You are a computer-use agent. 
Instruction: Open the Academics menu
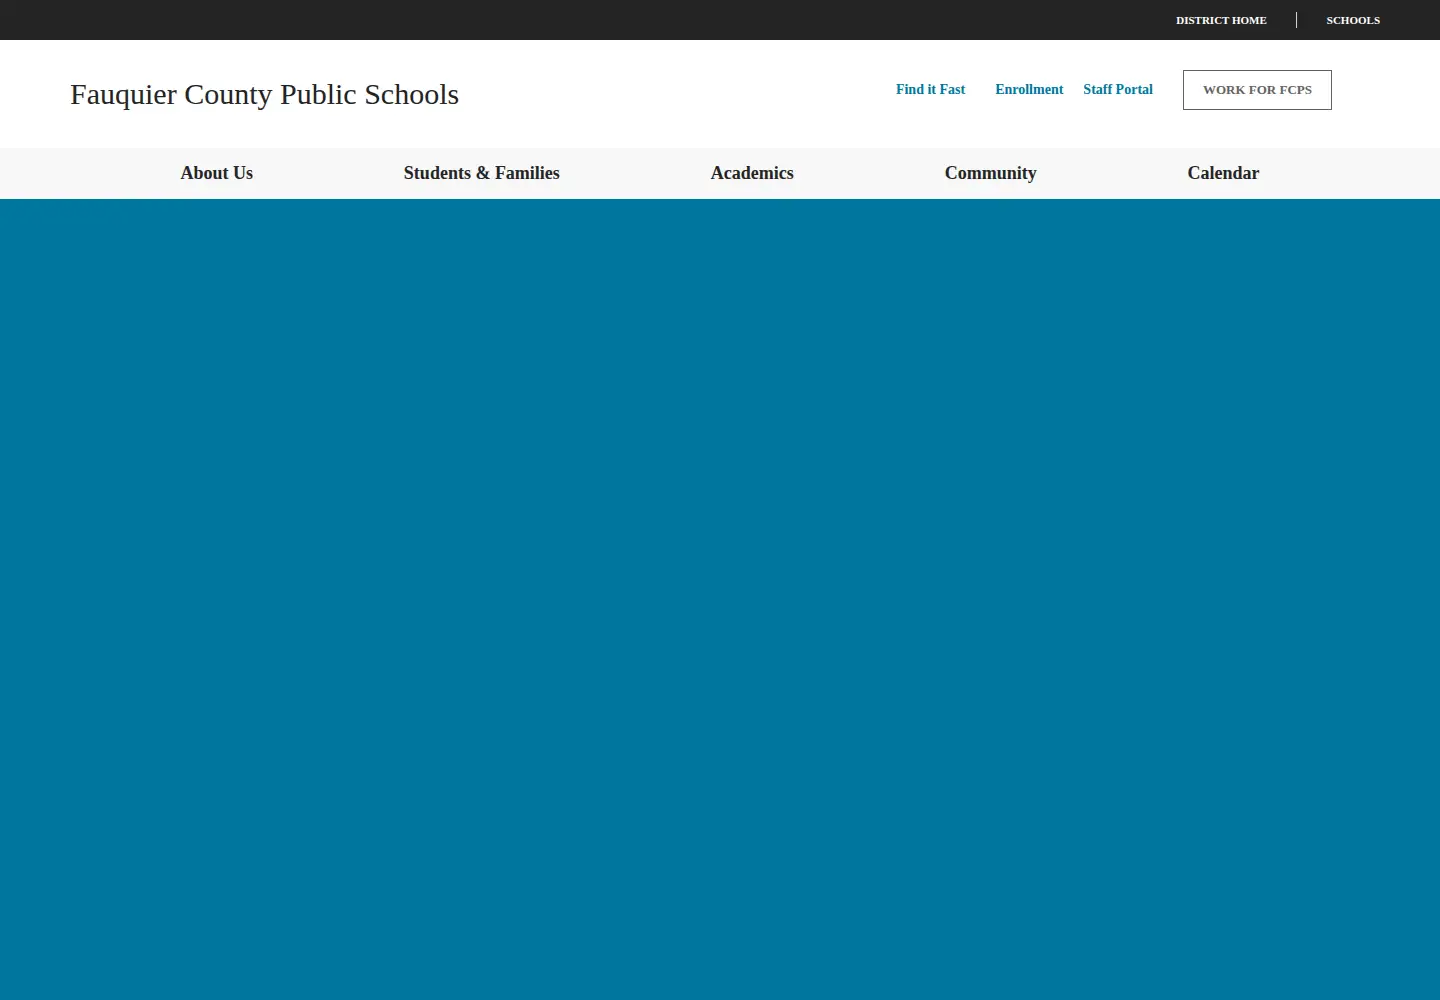point(752,173)
